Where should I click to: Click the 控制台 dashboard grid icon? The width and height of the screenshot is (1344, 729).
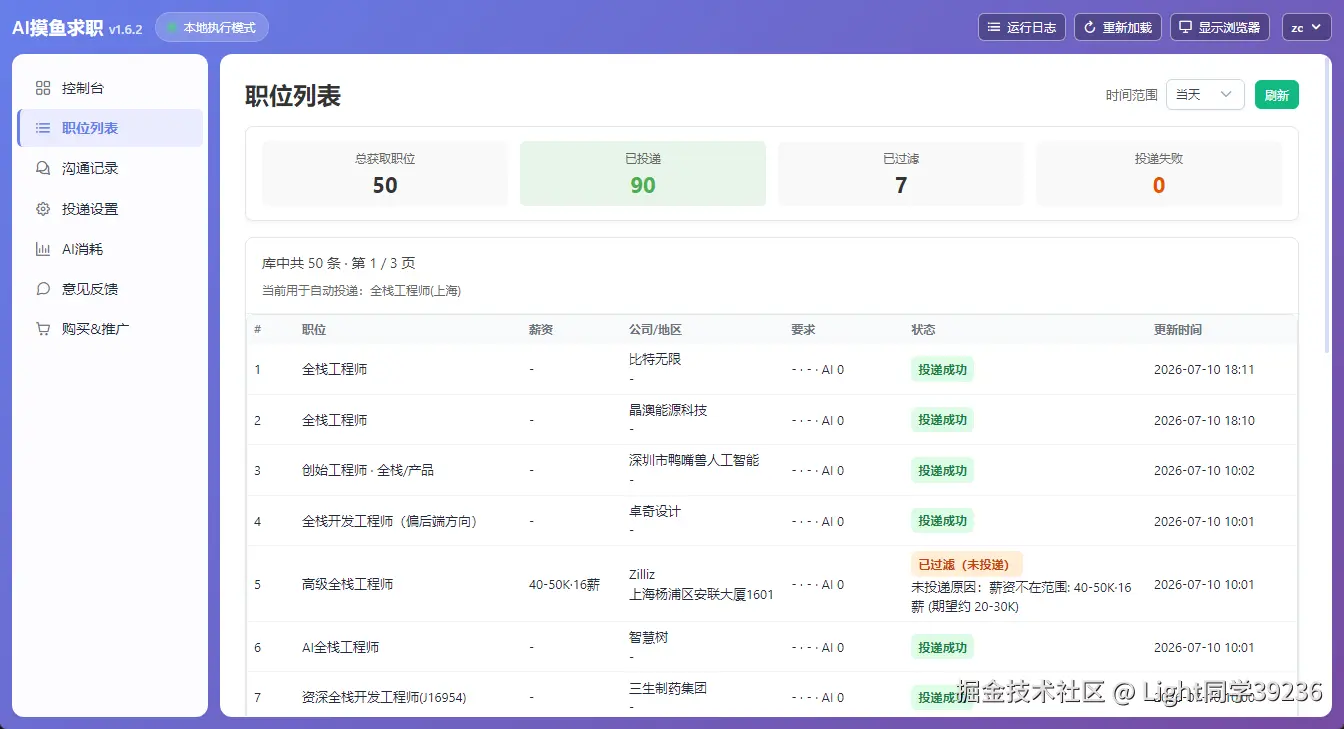[x=42, y=88]
